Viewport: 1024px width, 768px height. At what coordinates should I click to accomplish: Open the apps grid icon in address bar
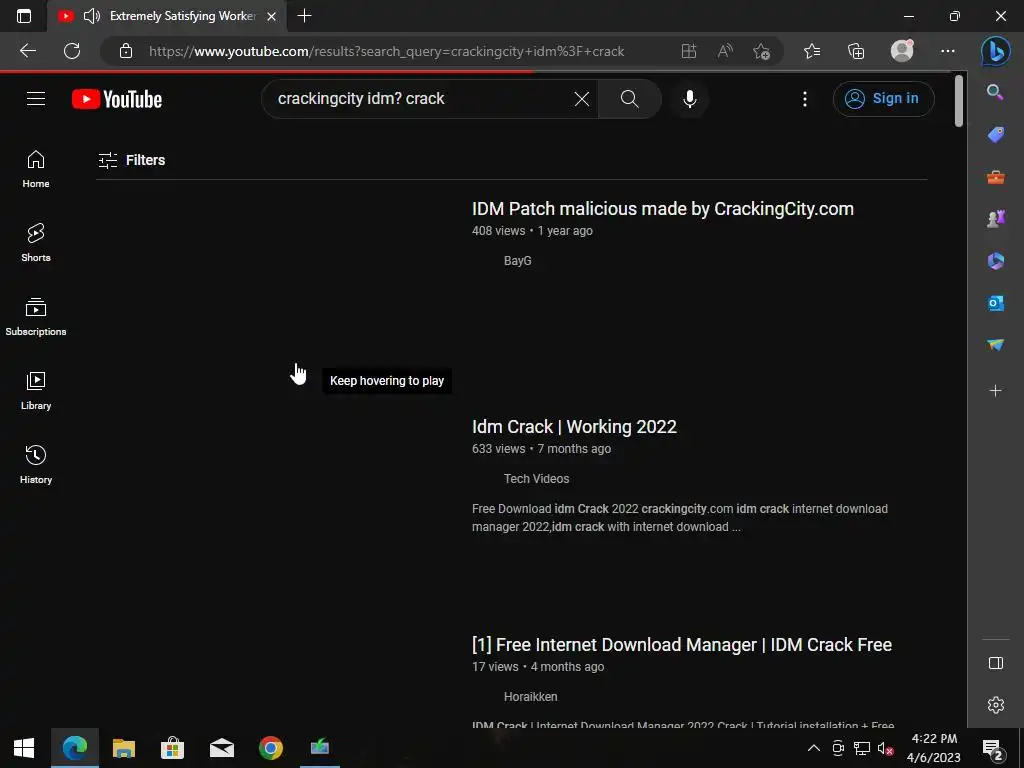click(x=689, y=51)
